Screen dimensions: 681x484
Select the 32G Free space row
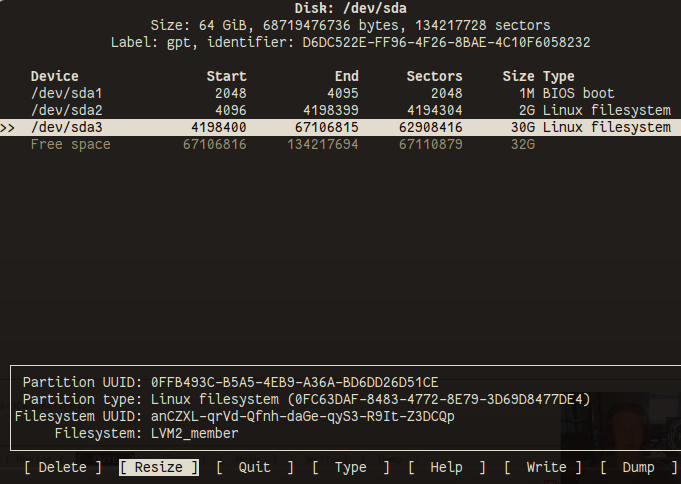(x=340, y=144)
